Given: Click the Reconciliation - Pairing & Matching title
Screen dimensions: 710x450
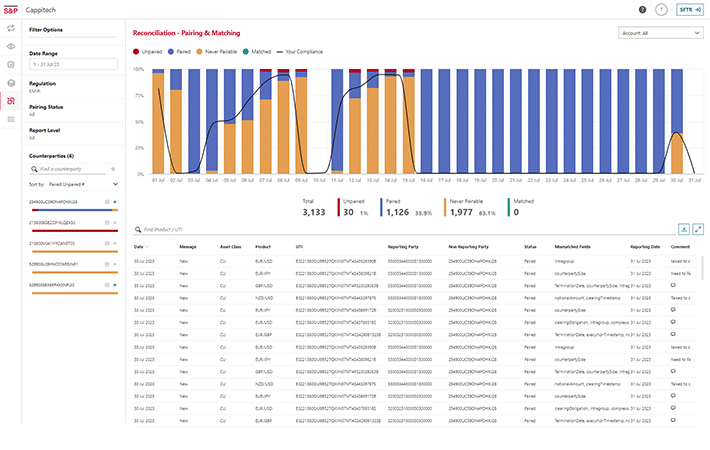Looking at the screenshot, I should point(186,33).
